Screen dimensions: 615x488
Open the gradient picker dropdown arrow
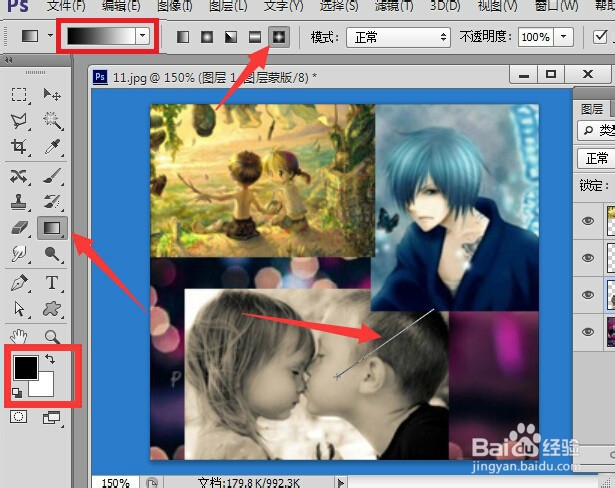(142, 36)
